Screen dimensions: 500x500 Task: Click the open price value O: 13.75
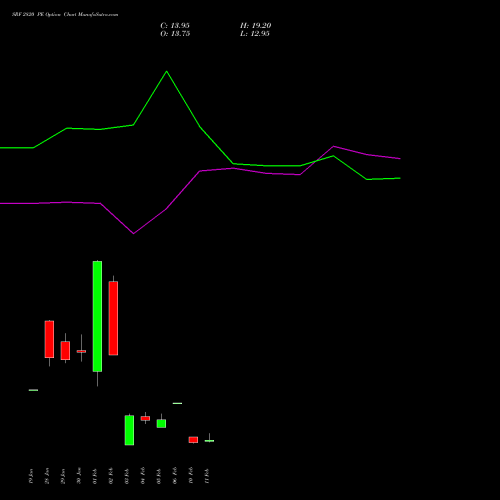pyautogui.click(x=175, y=34)
